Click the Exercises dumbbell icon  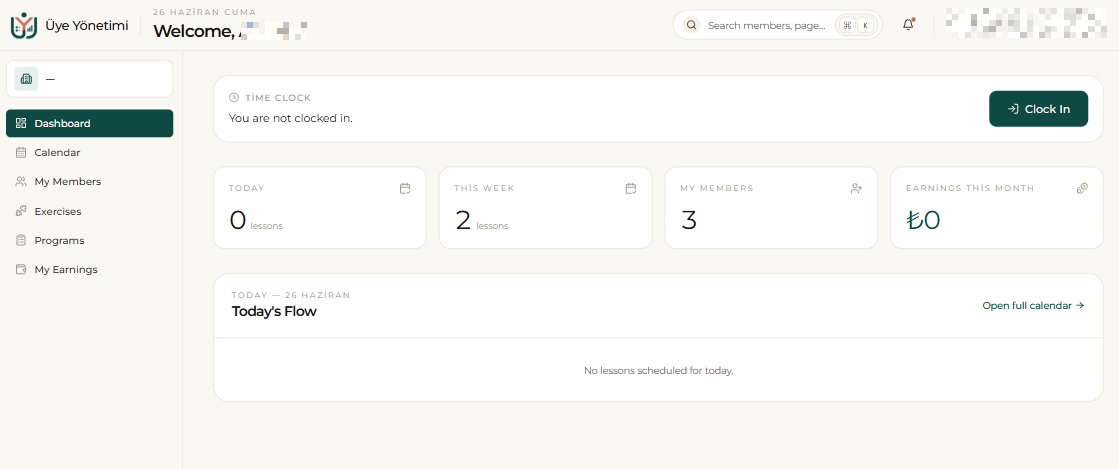click(x=21, y=211)
